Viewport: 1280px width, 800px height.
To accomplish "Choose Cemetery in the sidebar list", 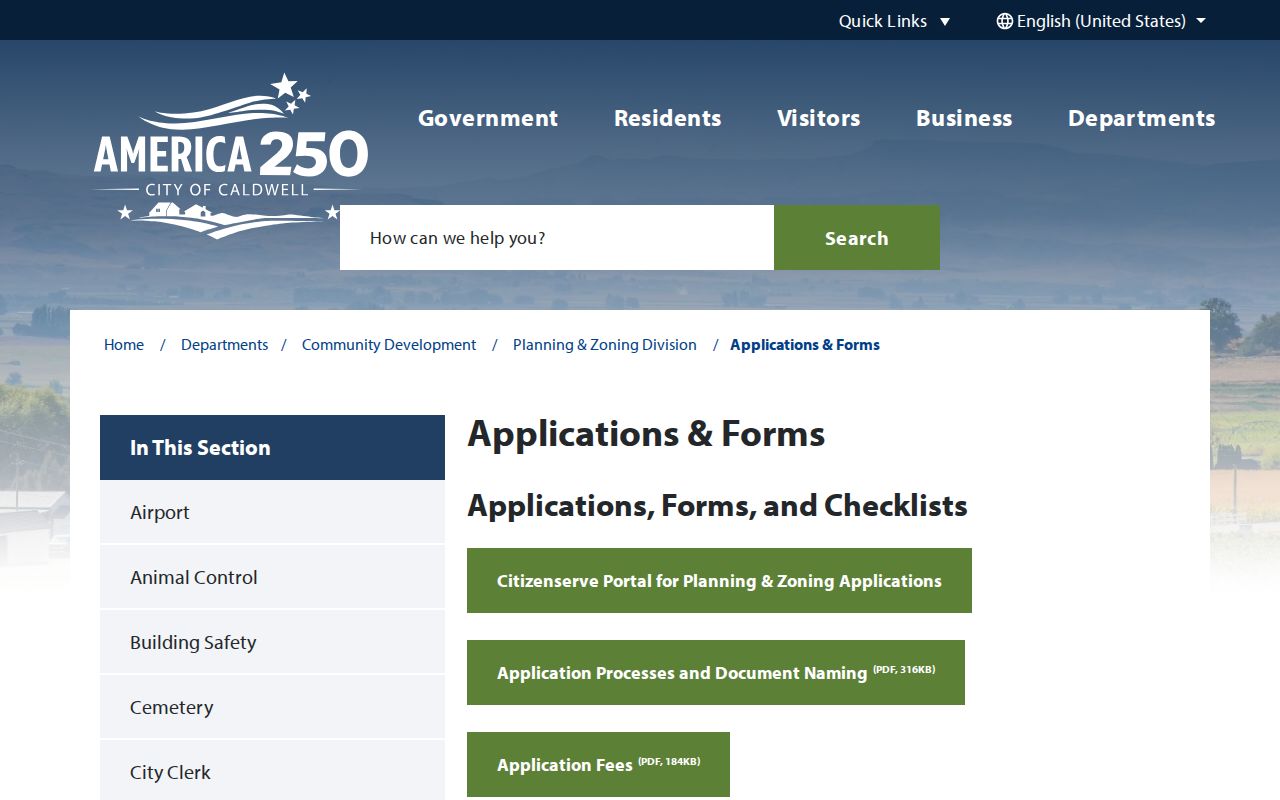I will pos(272,707).
